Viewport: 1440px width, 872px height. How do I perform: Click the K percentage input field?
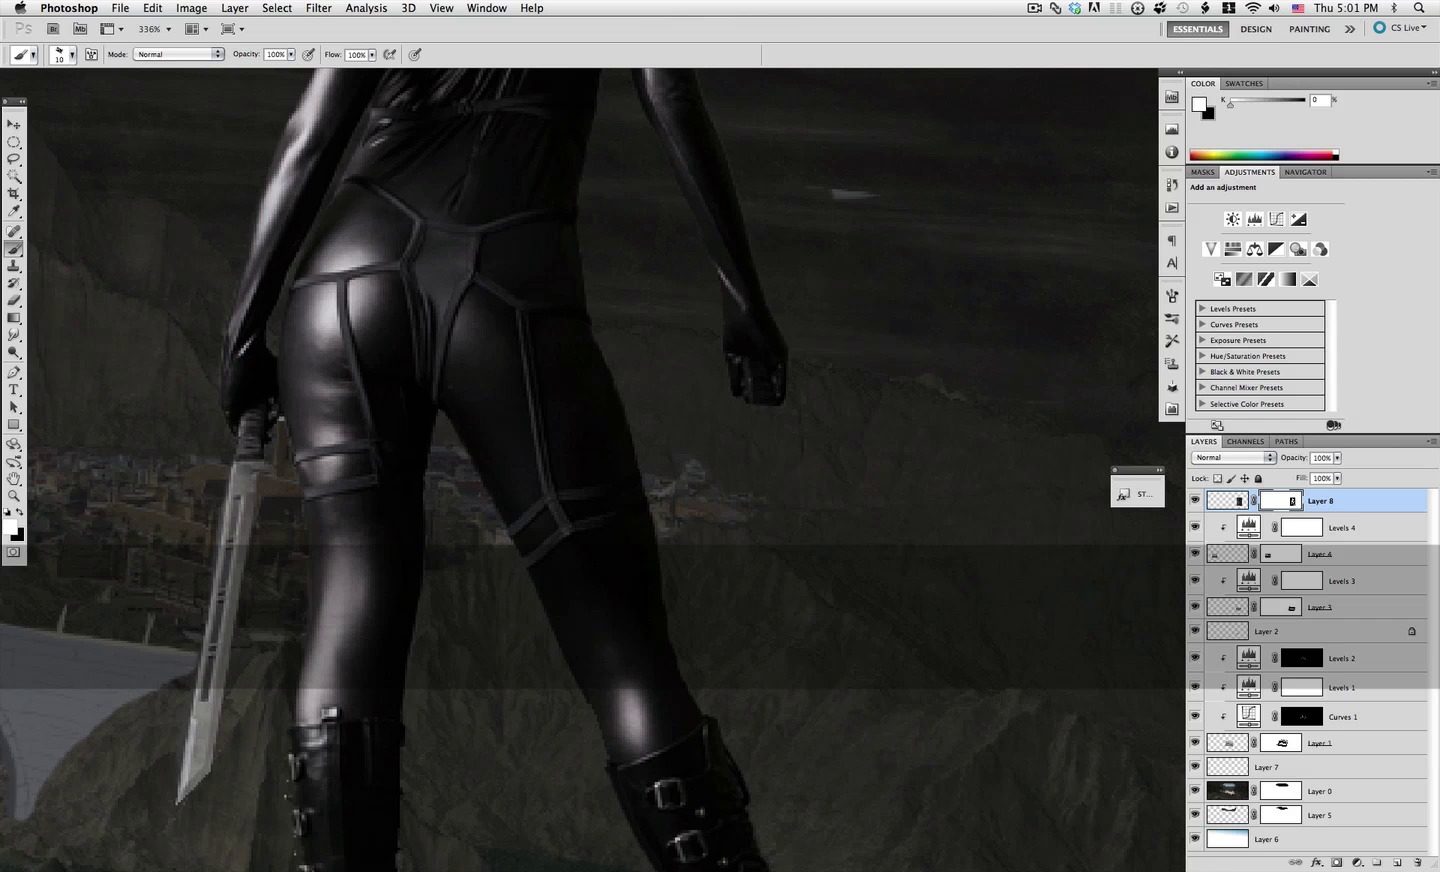tap(1320, 100)
